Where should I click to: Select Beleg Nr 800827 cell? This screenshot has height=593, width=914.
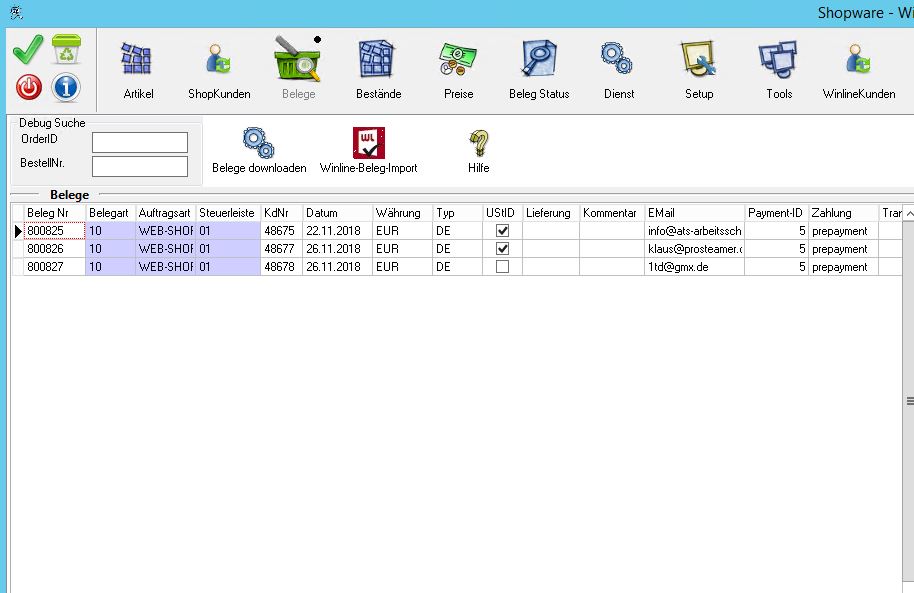tap(55, 267)
